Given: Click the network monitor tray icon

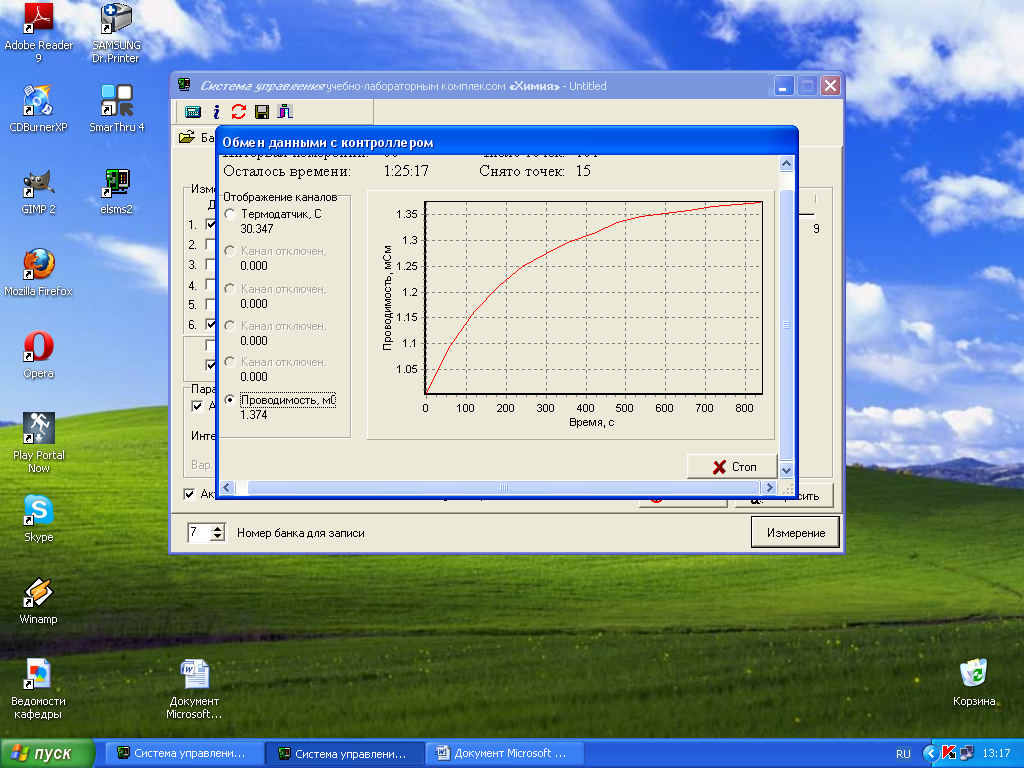Looking at the screenshot, I should [967, 753].
